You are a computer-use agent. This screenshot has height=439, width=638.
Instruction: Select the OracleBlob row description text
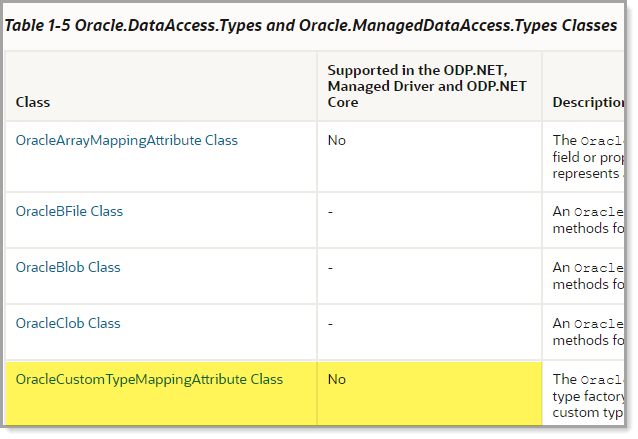click(x=588, y=276)
